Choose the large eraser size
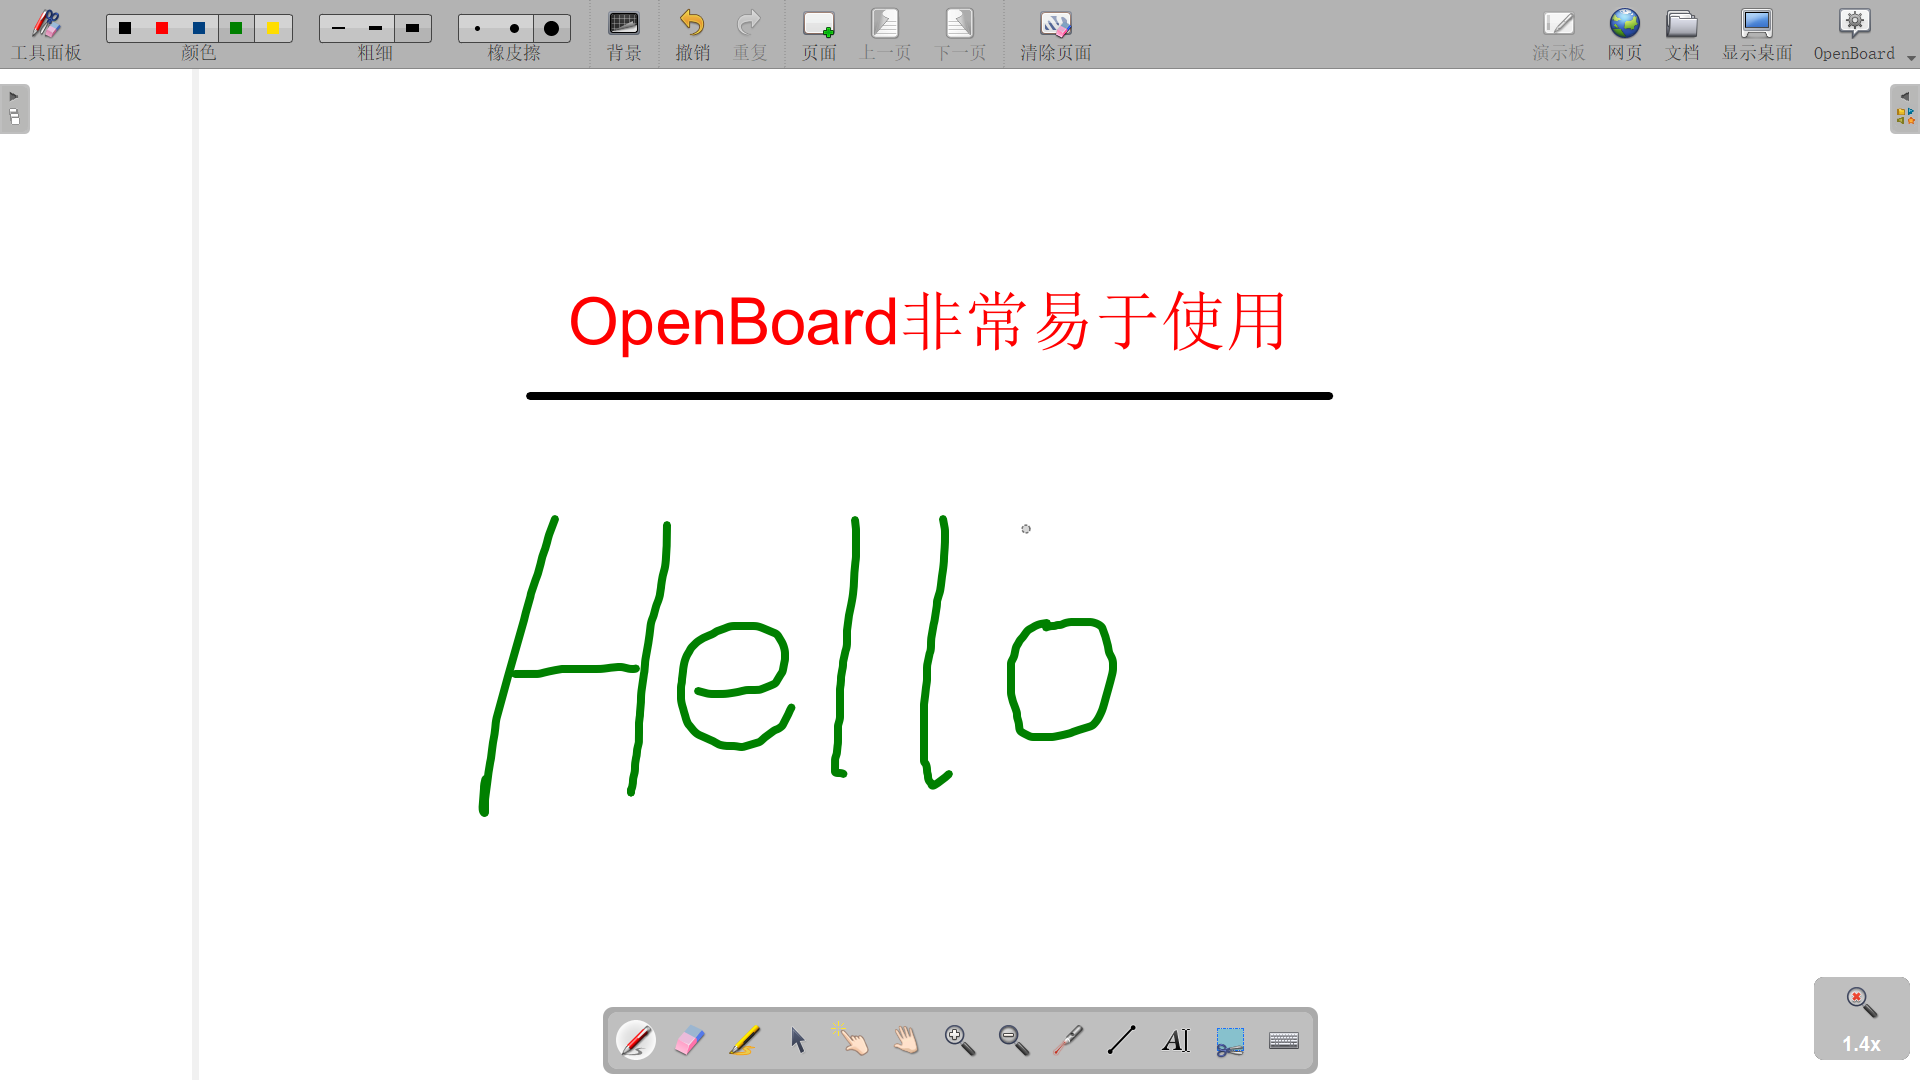 551,28
